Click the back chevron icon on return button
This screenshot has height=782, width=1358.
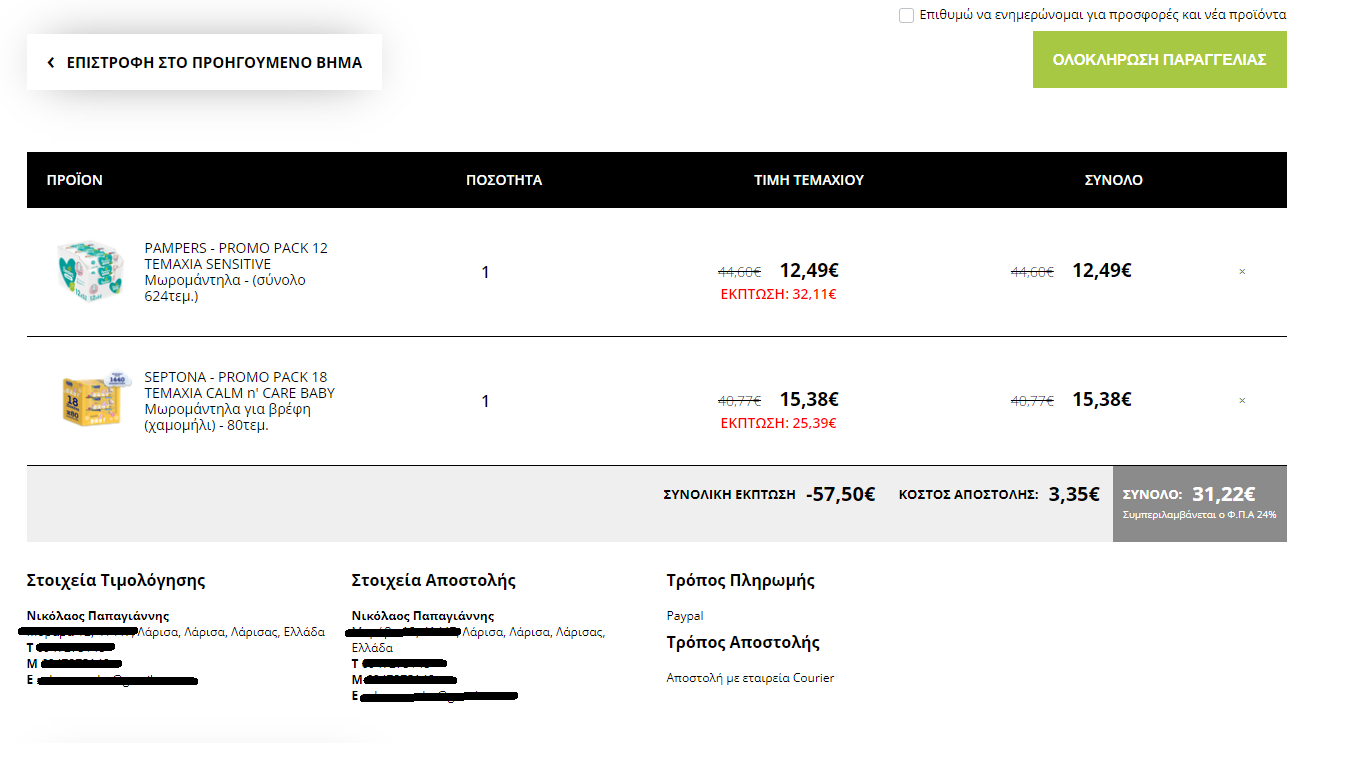coord(51,62)
